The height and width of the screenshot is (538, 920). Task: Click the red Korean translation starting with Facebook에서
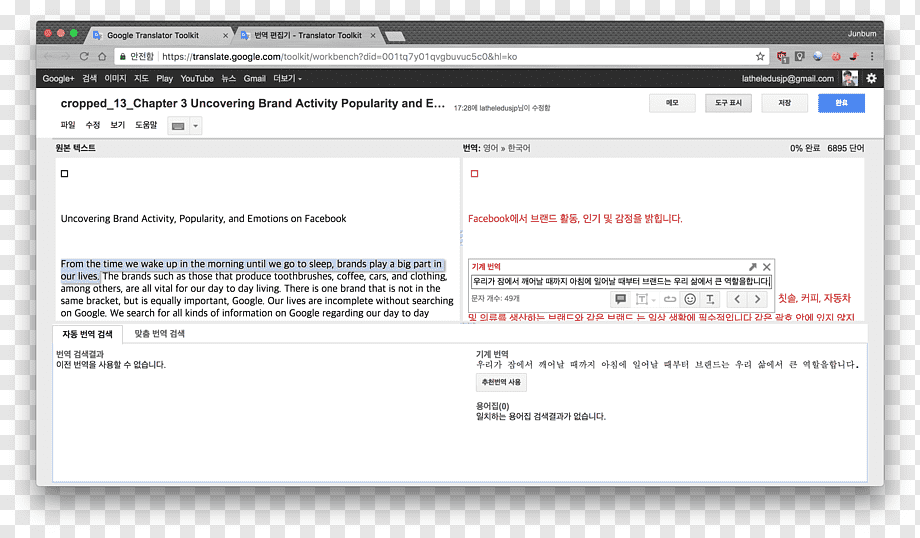coord(575,218)
